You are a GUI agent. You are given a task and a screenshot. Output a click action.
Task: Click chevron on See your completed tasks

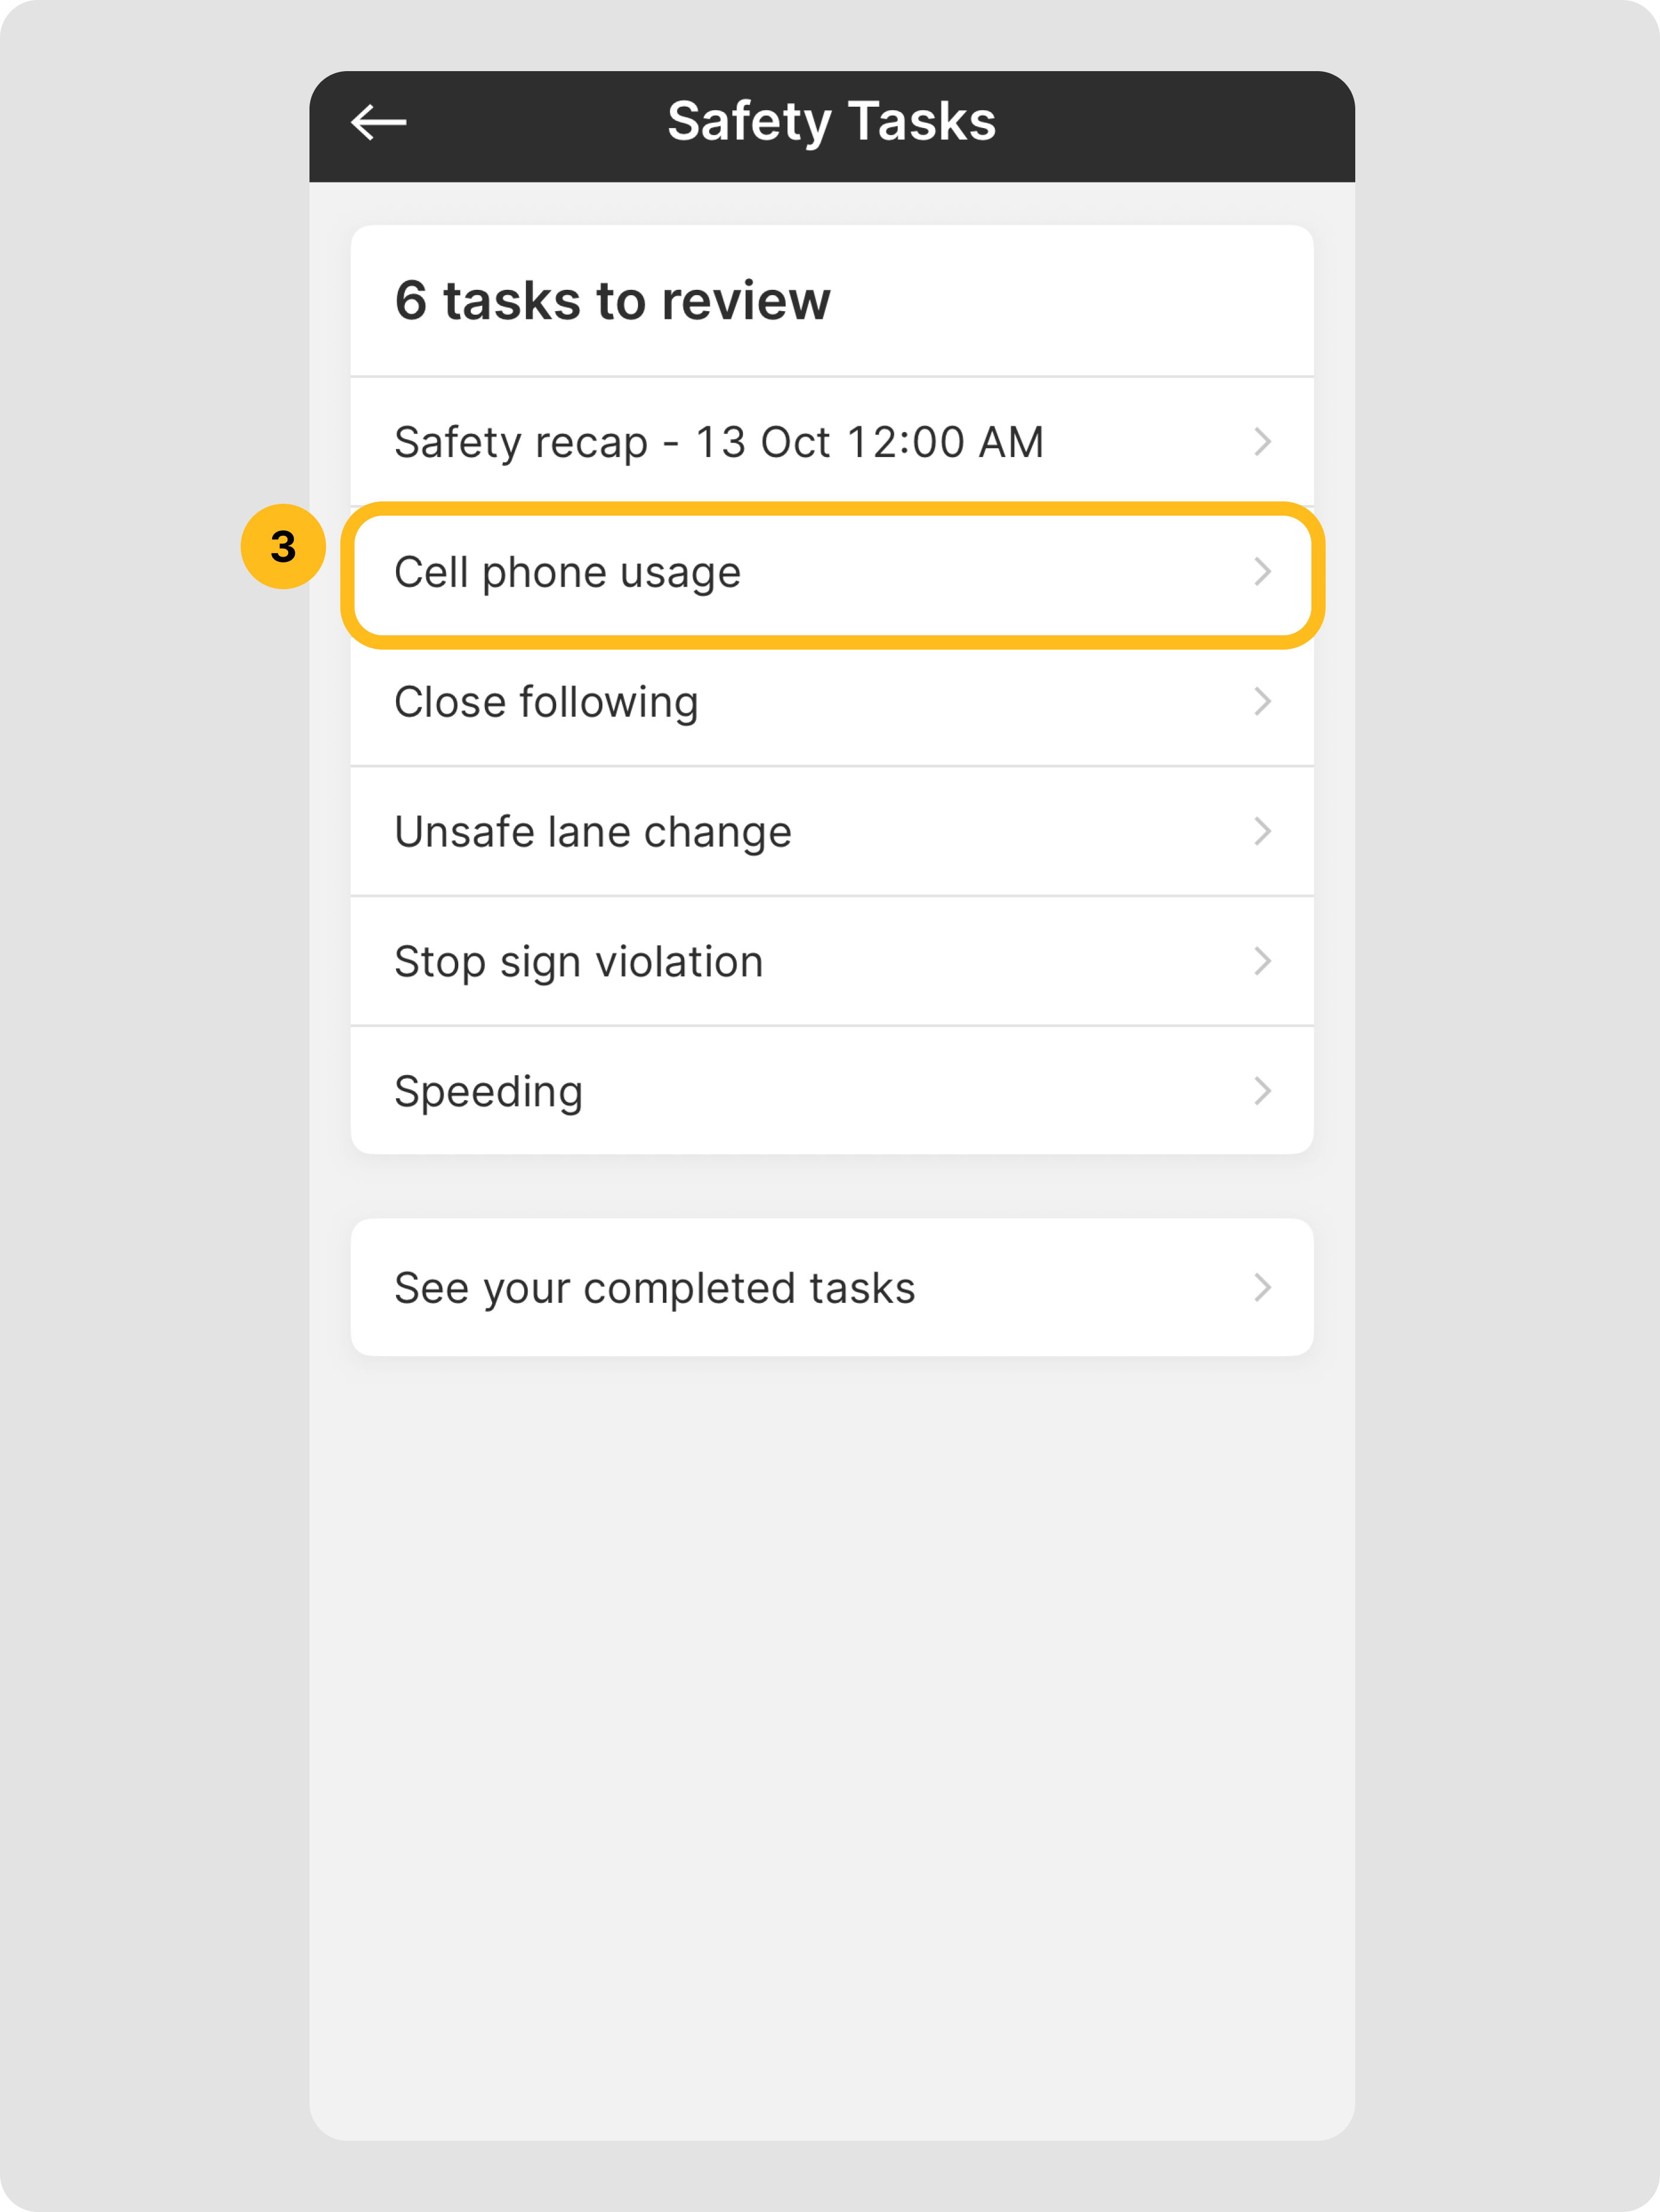[x=1262, y=1288]
